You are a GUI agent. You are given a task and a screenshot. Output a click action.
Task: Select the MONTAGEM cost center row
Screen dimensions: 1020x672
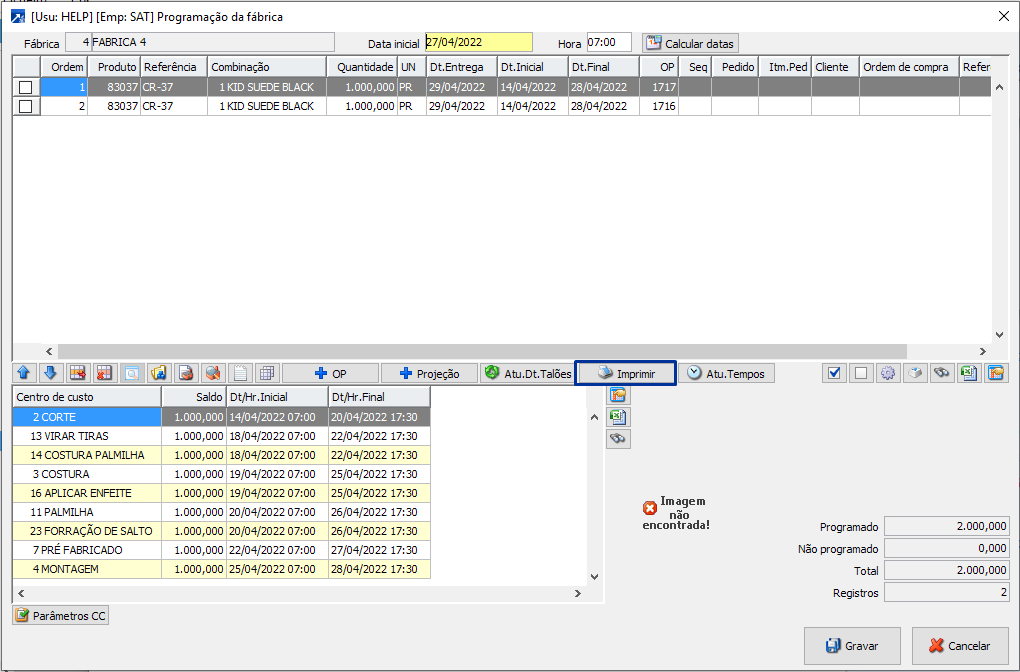[87, 569]
